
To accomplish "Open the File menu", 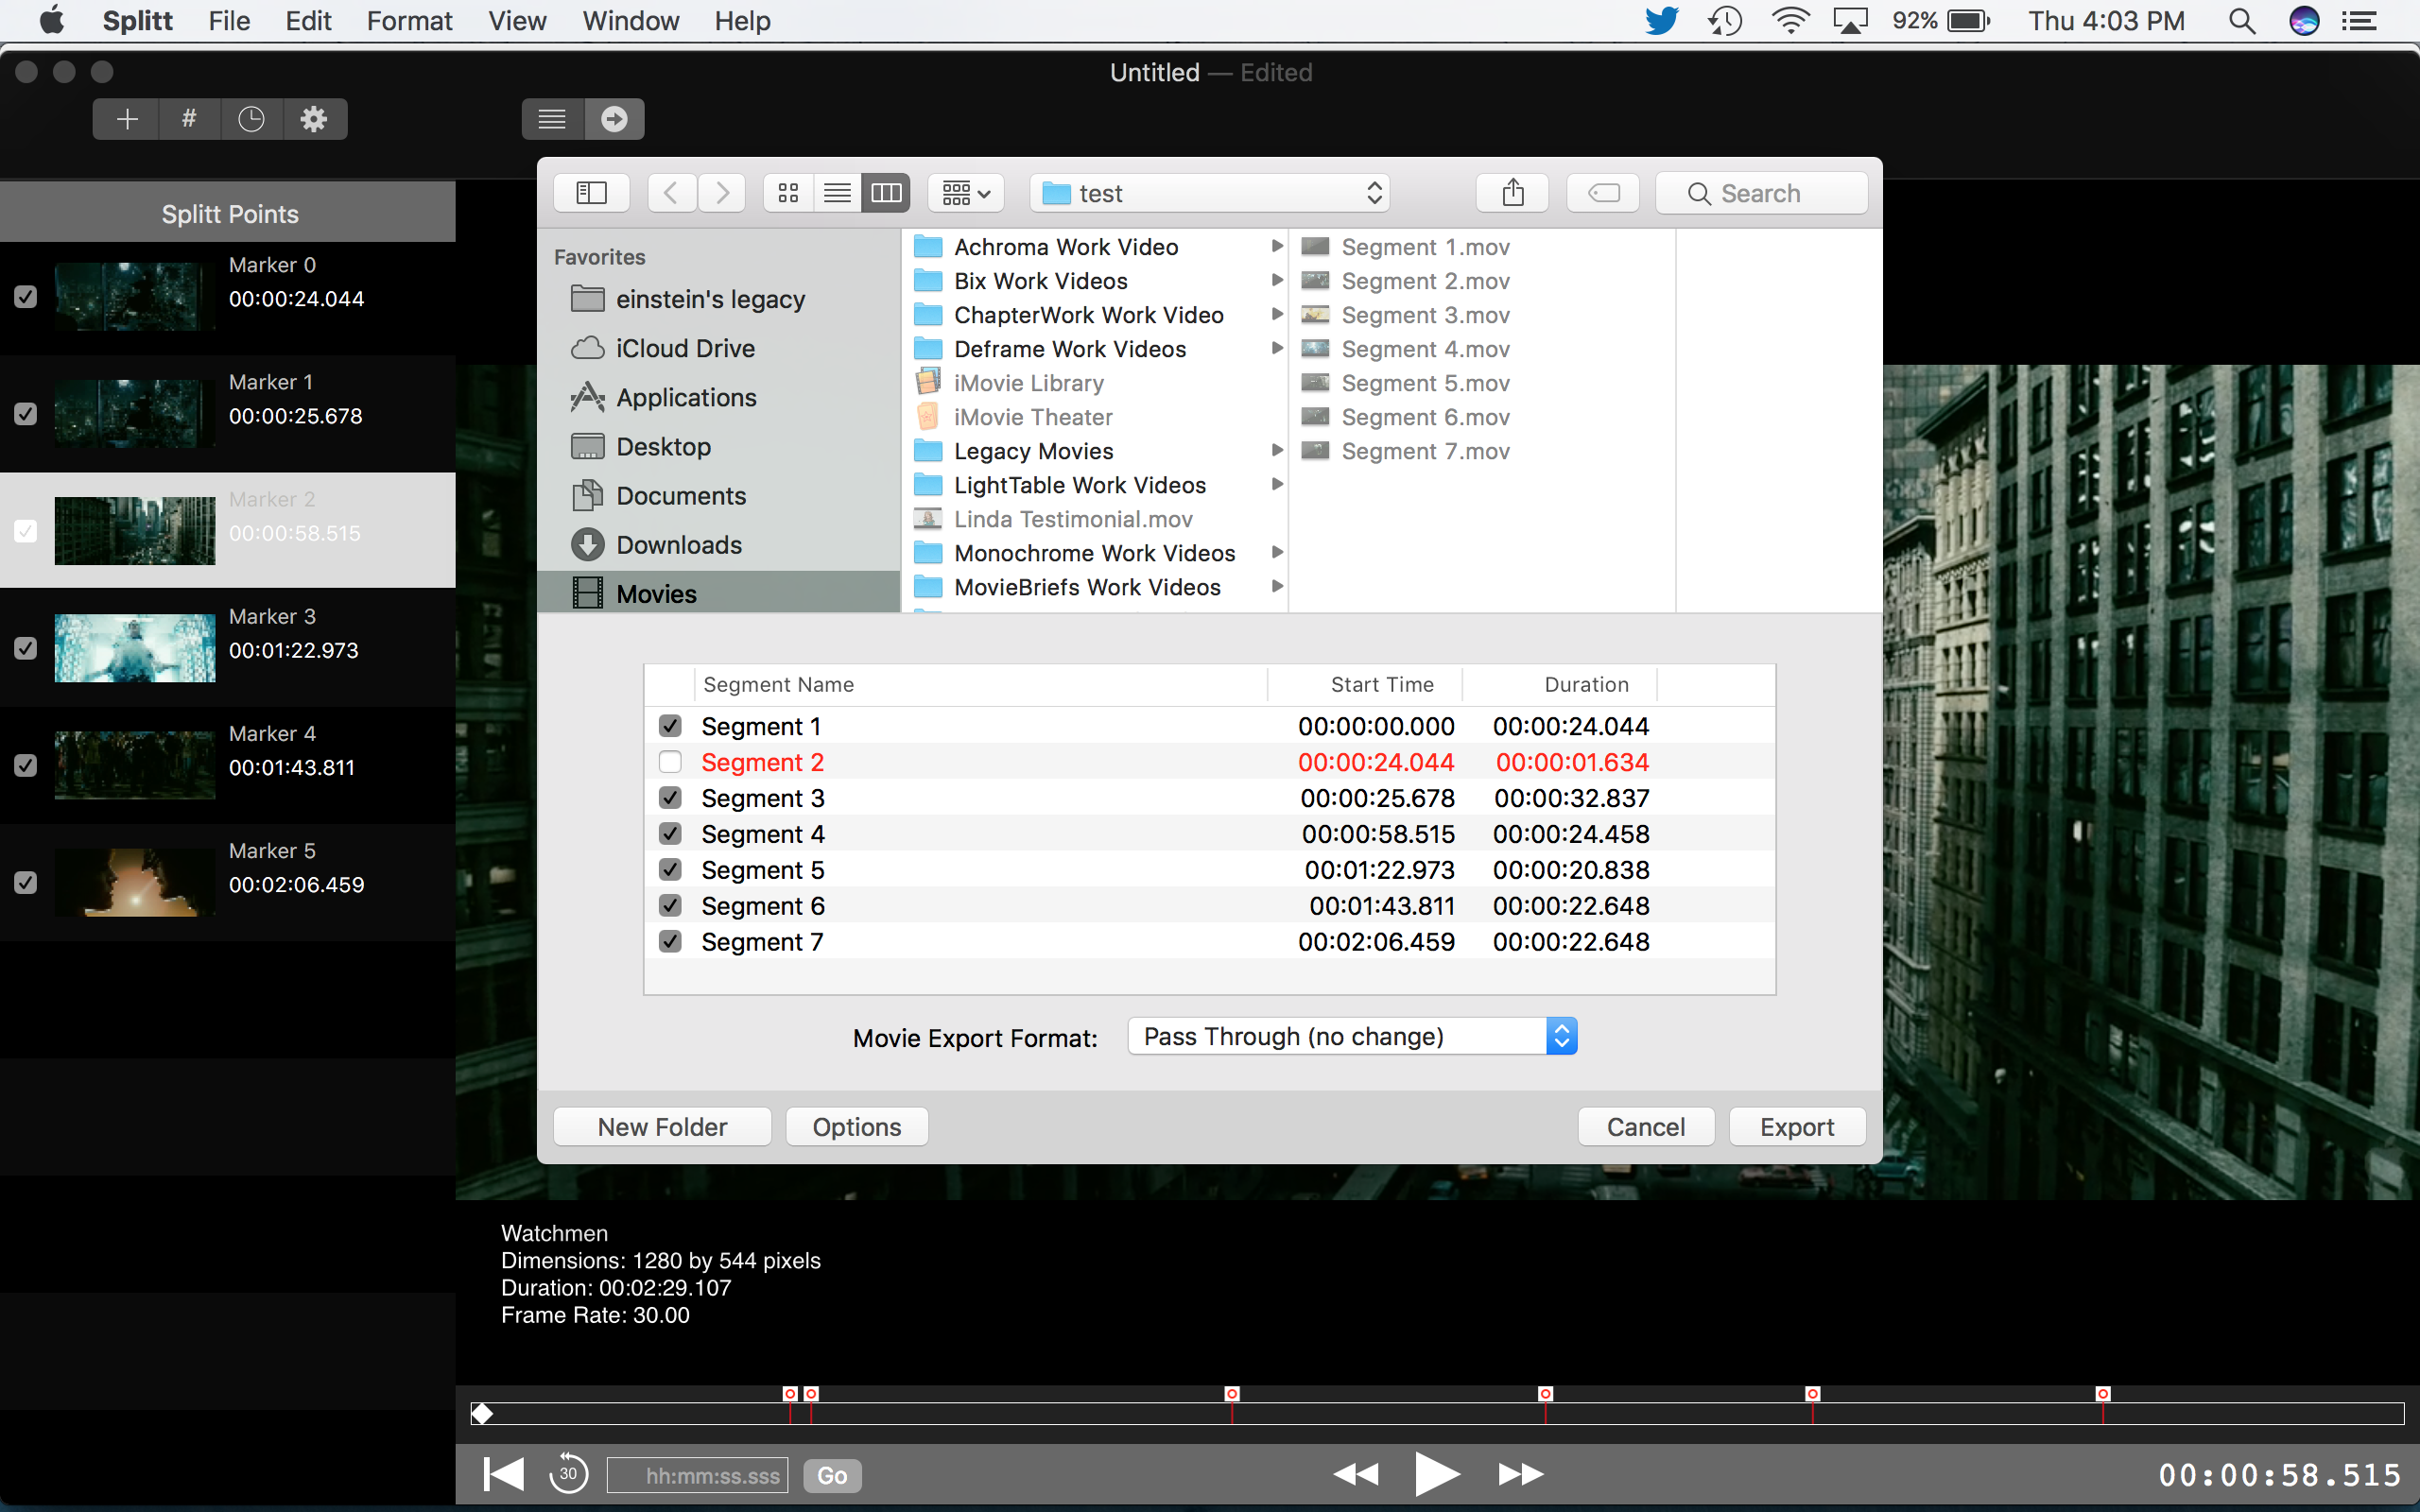I will (229, 21).
